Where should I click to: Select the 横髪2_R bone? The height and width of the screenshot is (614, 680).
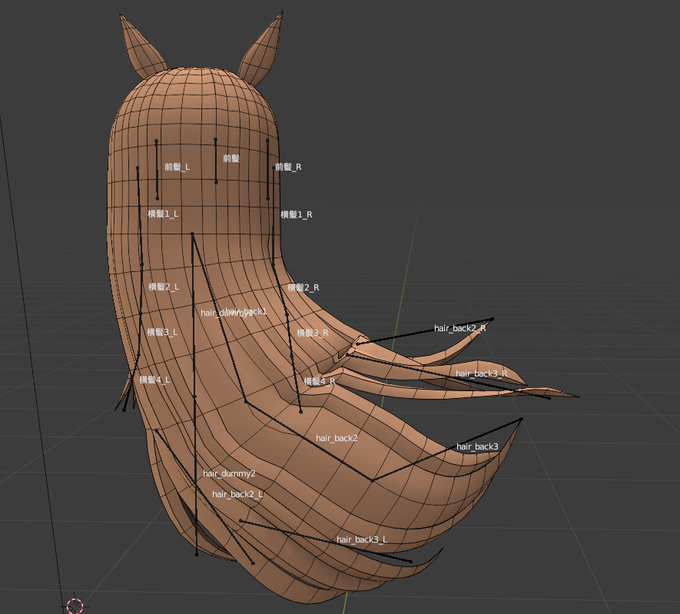coord(304,287)
